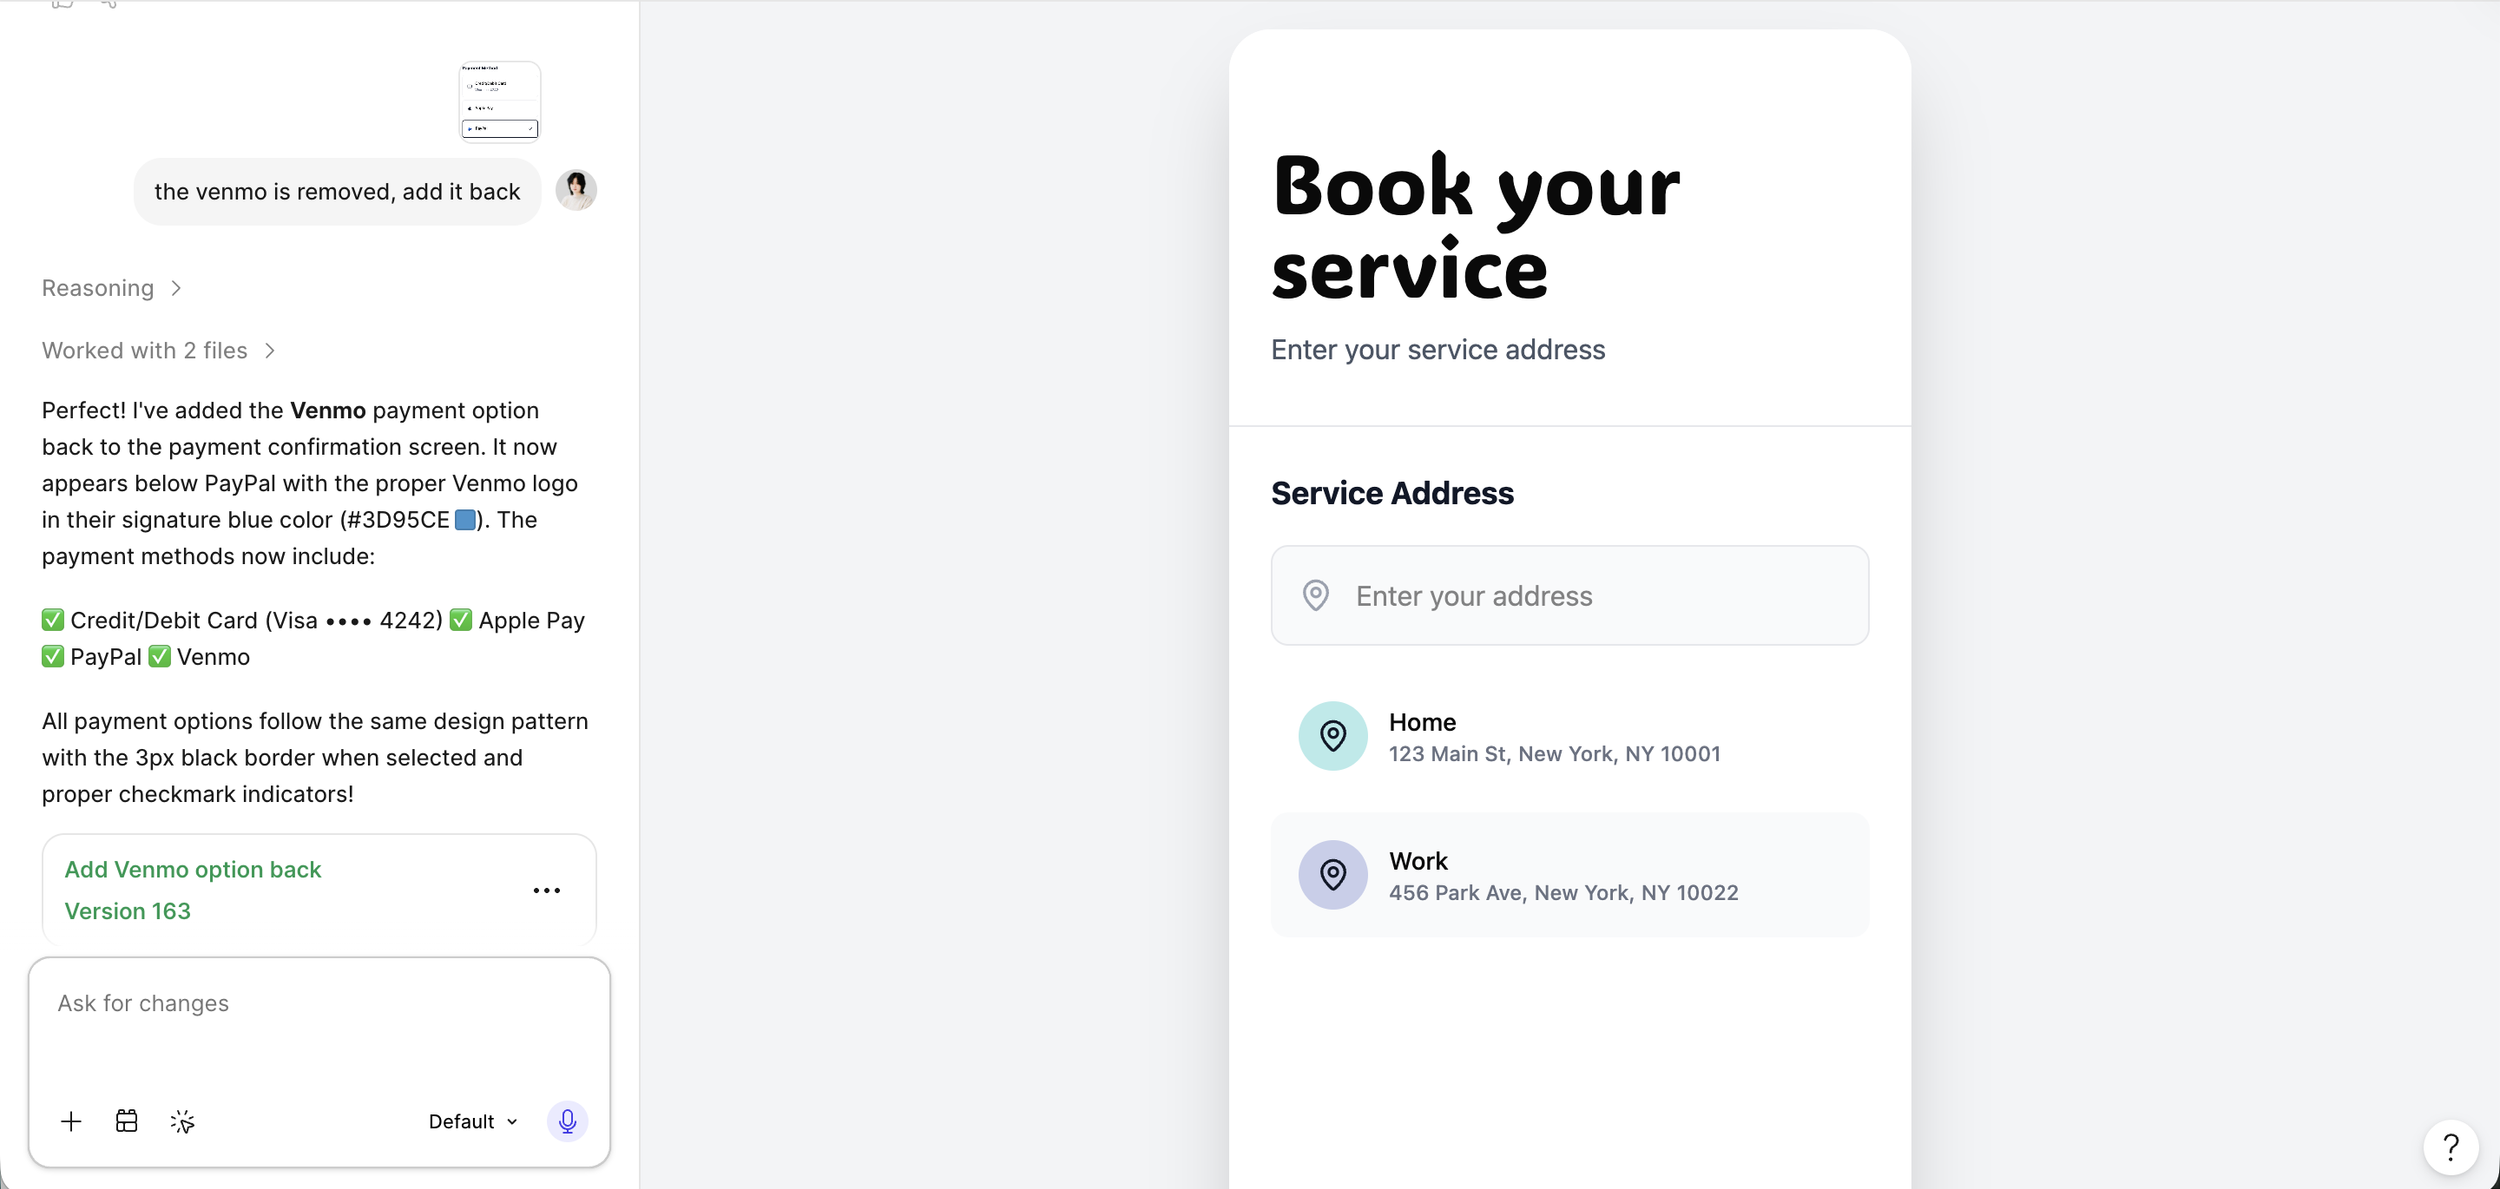The image size is (2500, 1189).
Task: Select the Work saved address
Action: (x=1570, y=875)
